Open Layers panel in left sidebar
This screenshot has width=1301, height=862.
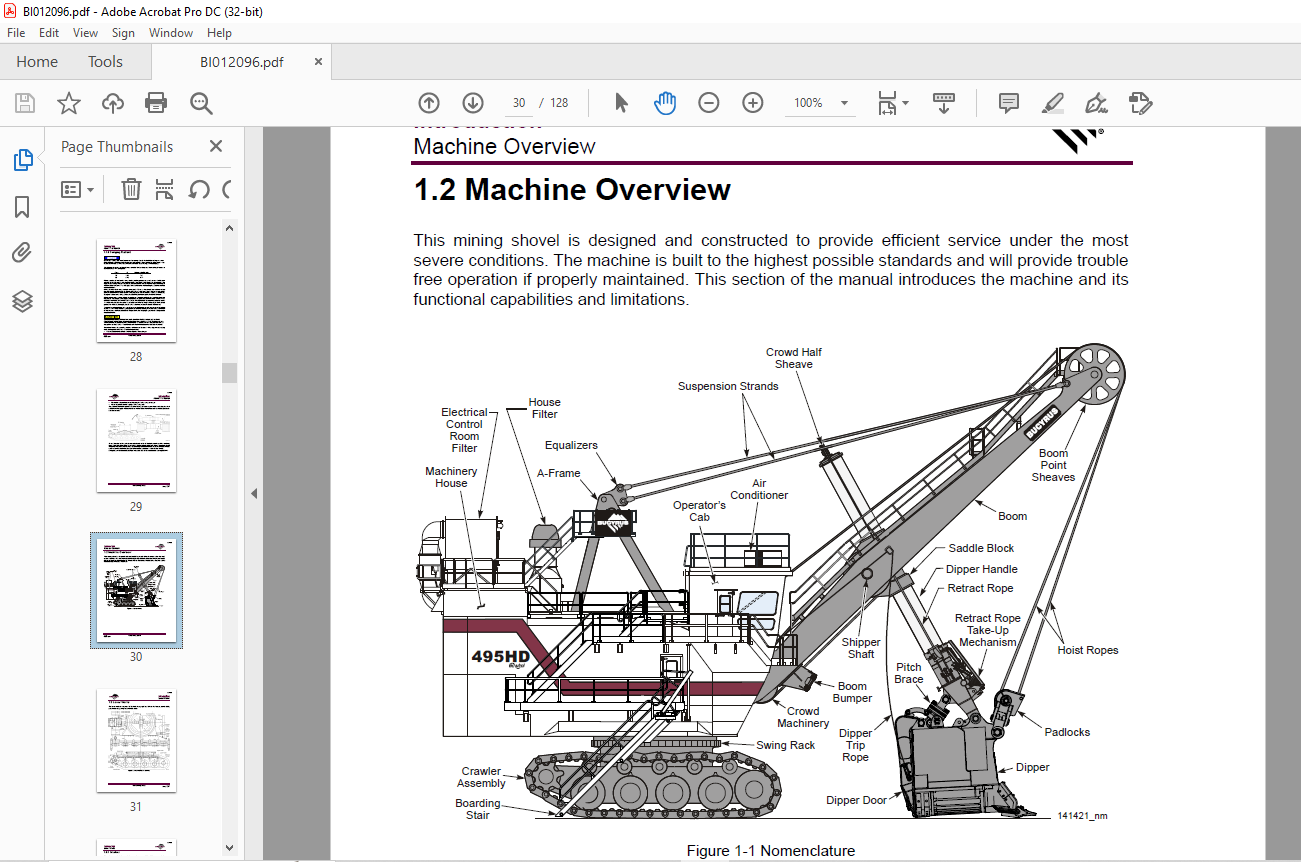coord(22,301)
